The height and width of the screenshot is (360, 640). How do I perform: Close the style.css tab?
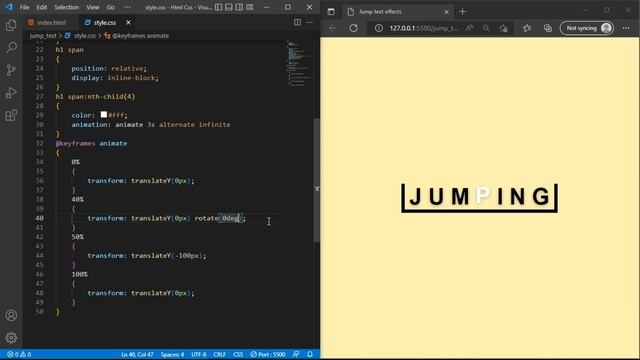coord(128,22)
